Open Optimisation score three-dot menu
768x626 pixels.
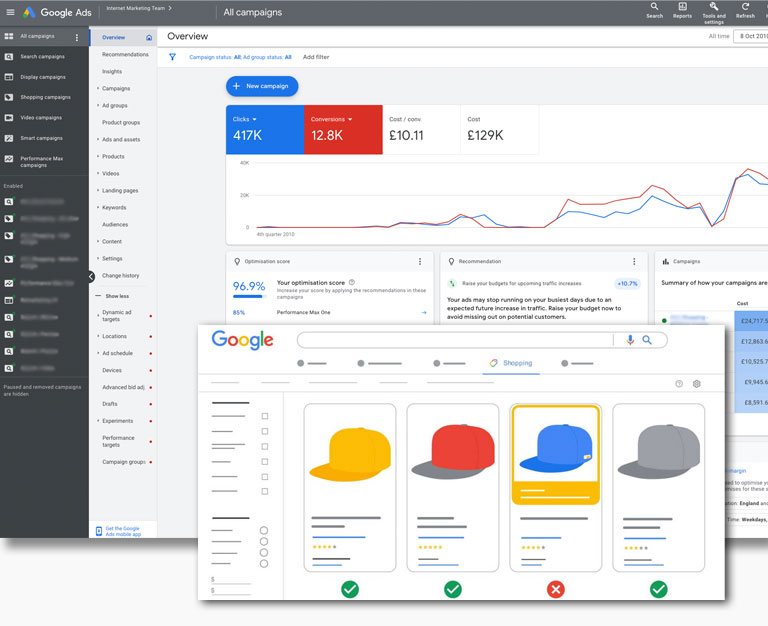pos(420,261)
